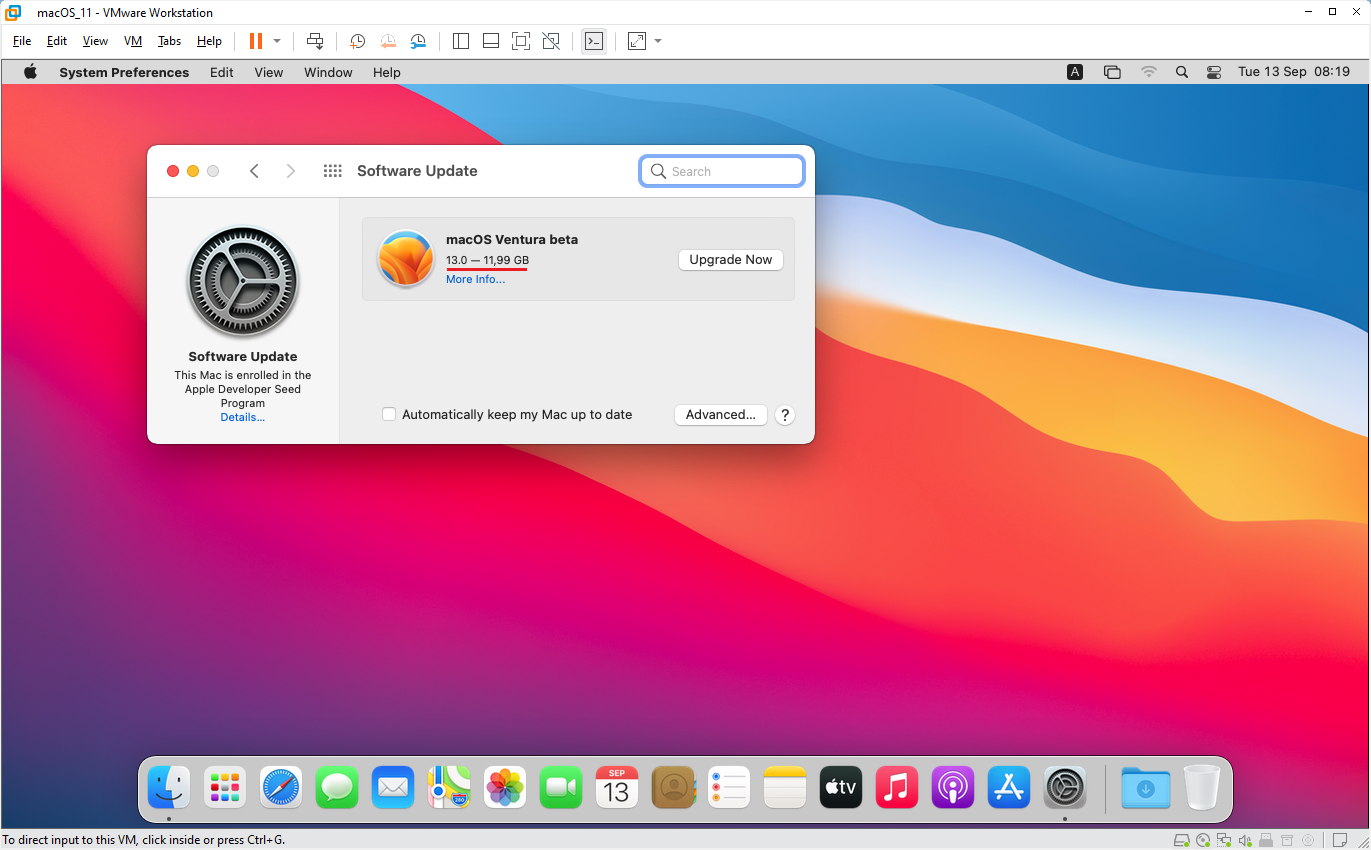The image size is (1371, 850).
Task: Pause the virtual machine from VMware toolbar
Action: click(256, 41)
